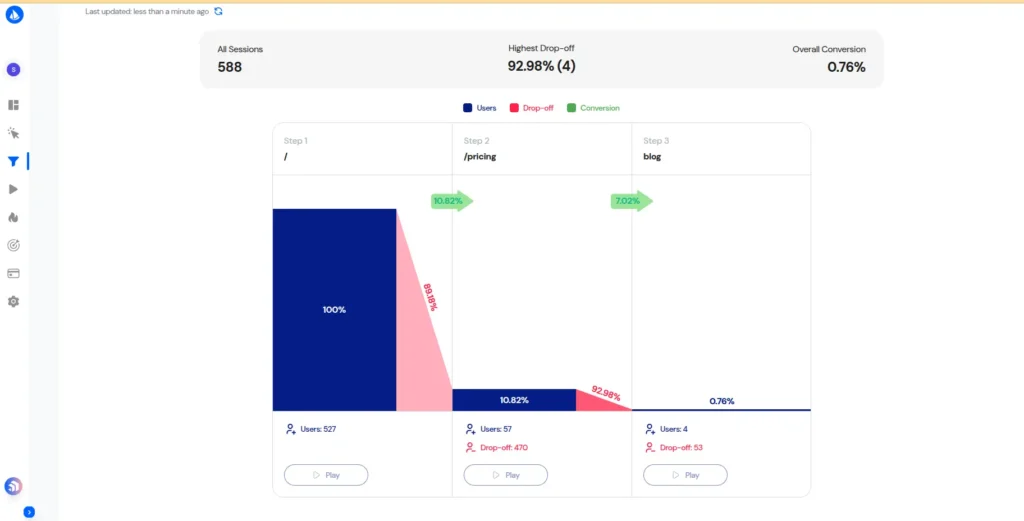1024x521 pixels.
Task: Click the 100% users bar in Step 1
Action: pyautogui.click(x=334, y=310)
